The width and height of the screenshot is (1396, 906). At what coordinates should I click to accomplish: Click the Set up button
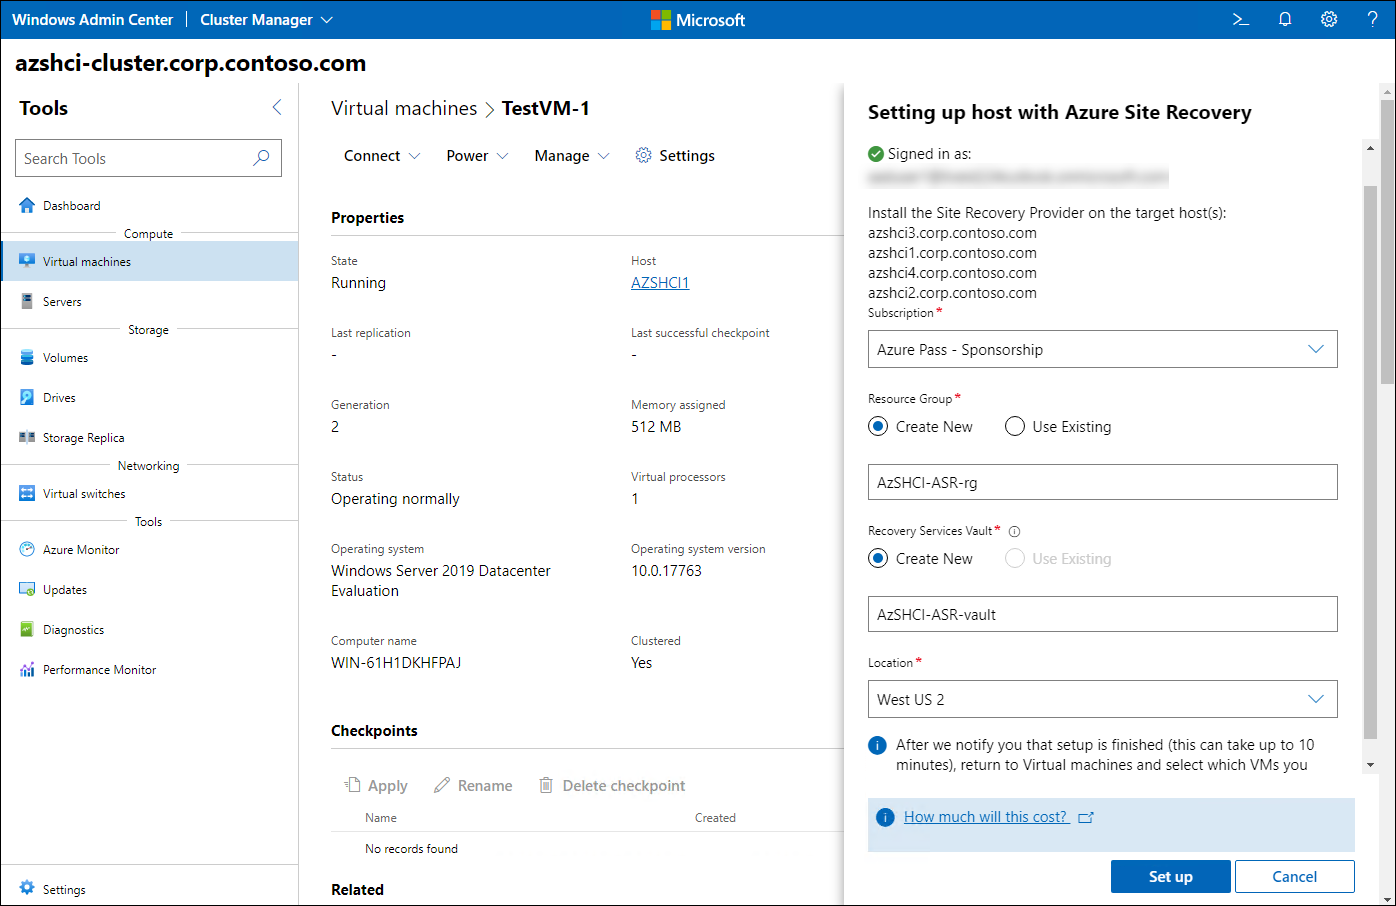(x=1170, y=876)
